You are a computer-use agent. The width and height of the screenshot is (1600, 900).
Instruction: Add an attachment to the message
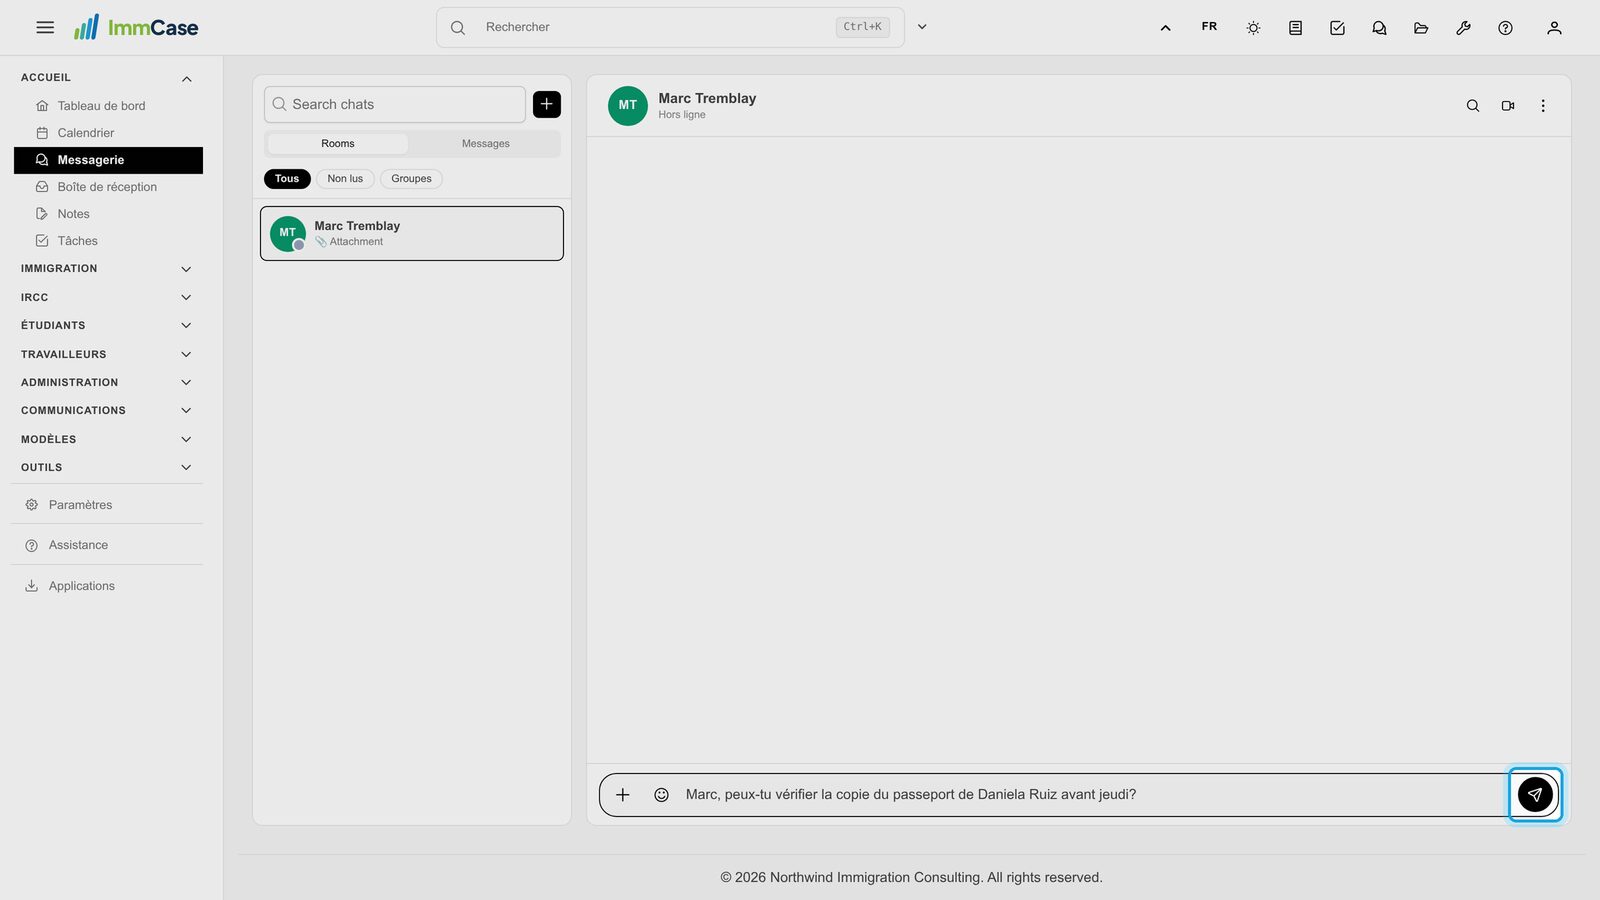tap(623, 795)
